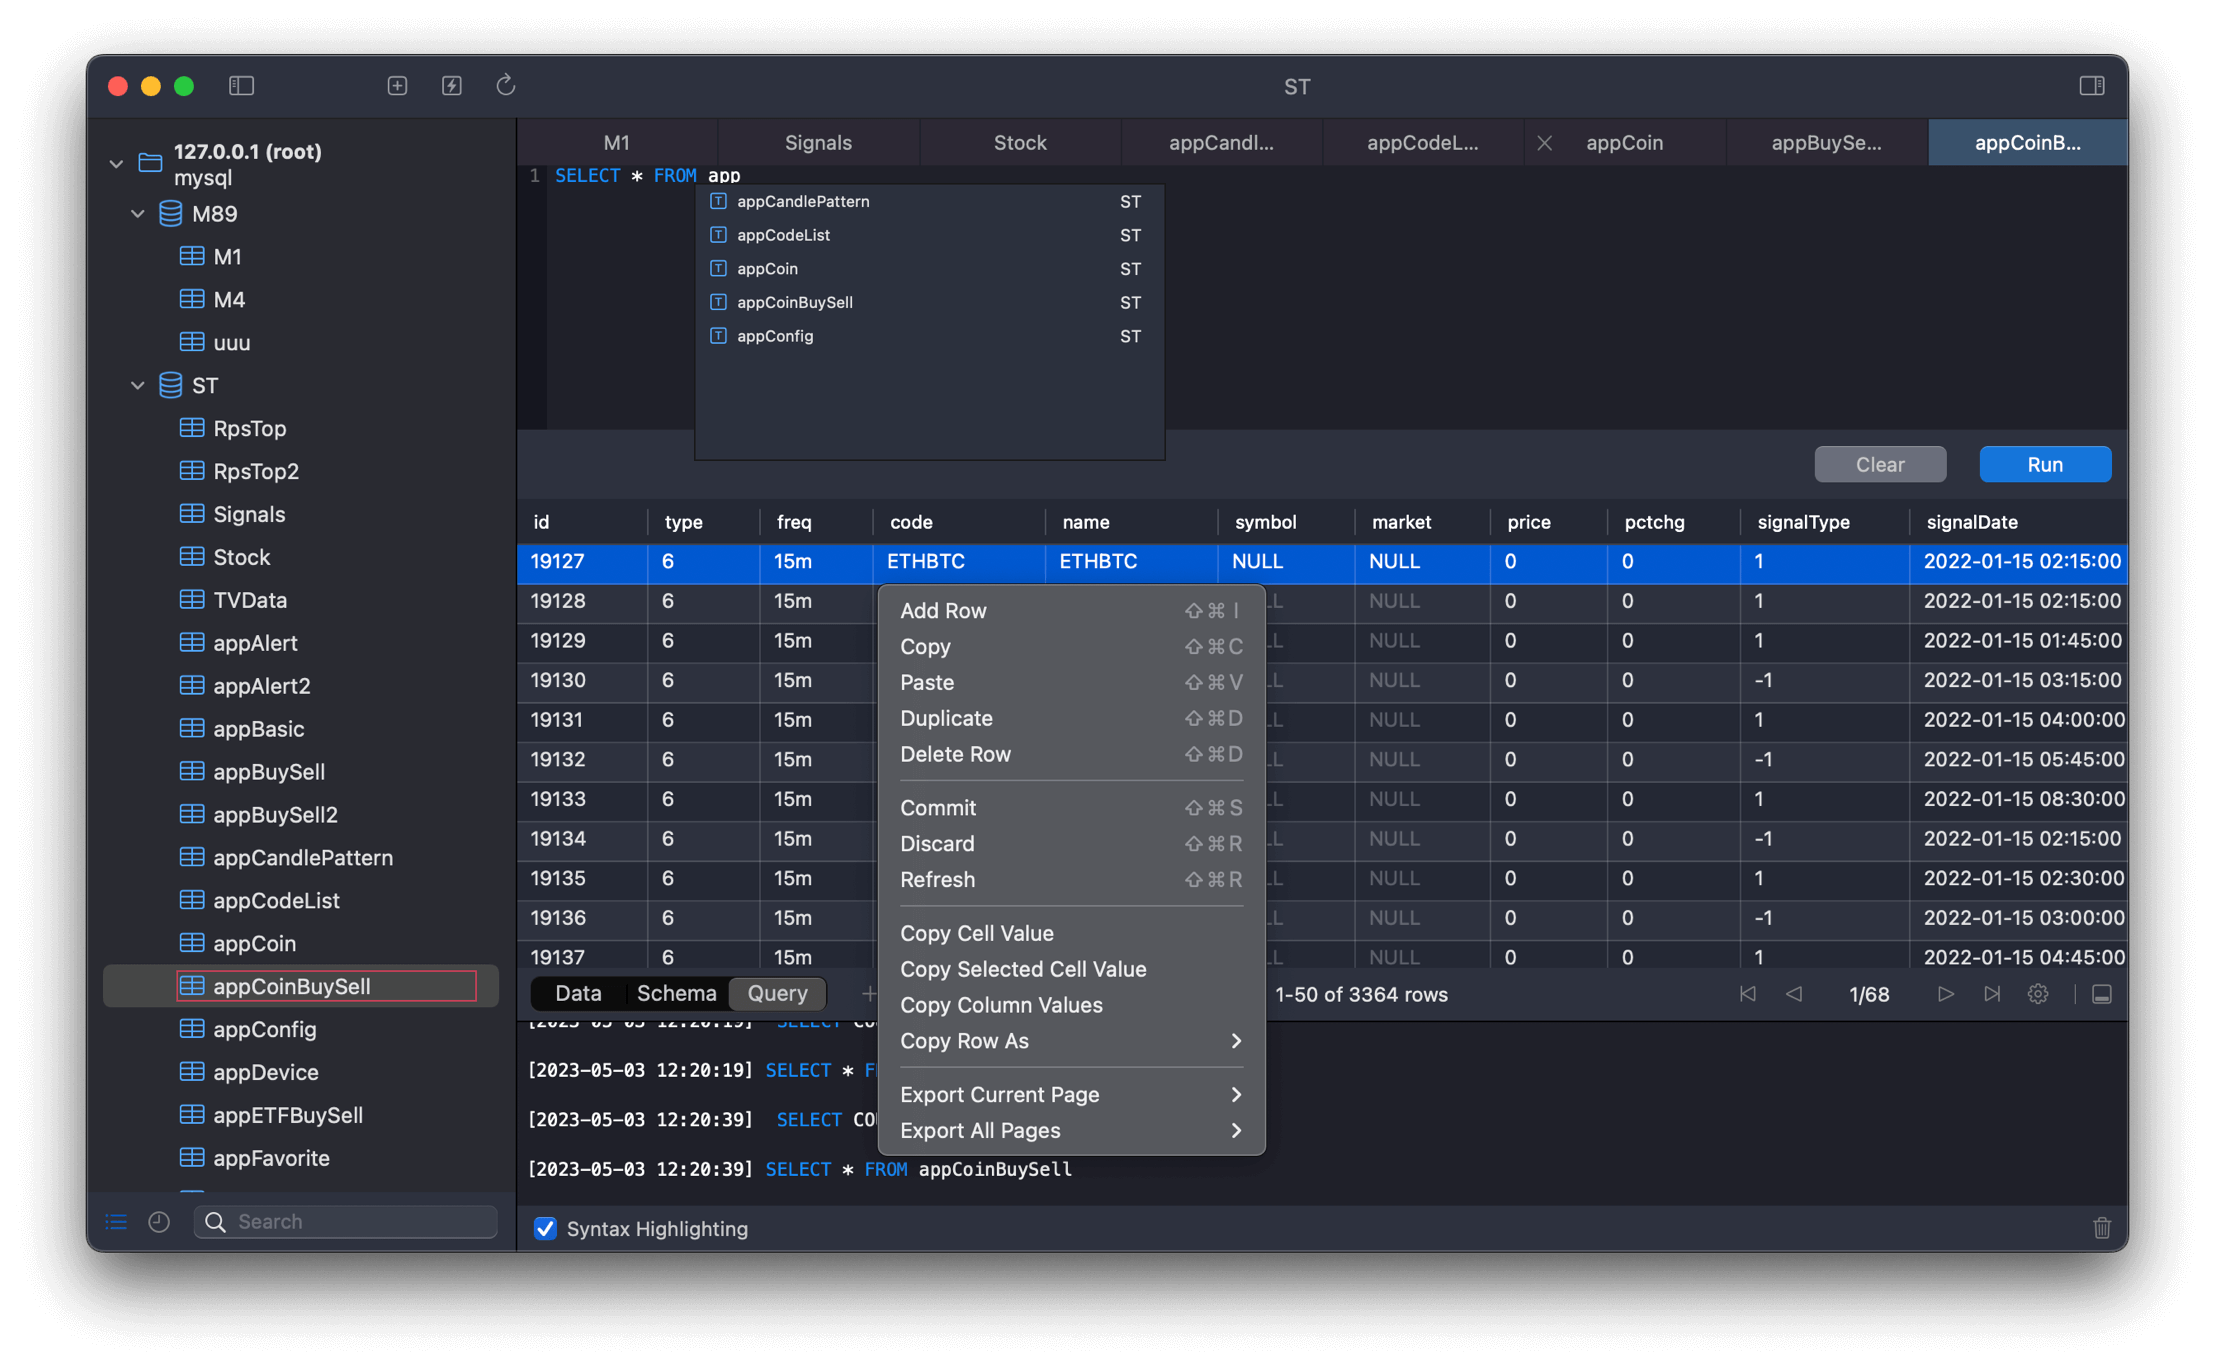
Task: Open pagination settings gear icon
Action: (2038, 994)
